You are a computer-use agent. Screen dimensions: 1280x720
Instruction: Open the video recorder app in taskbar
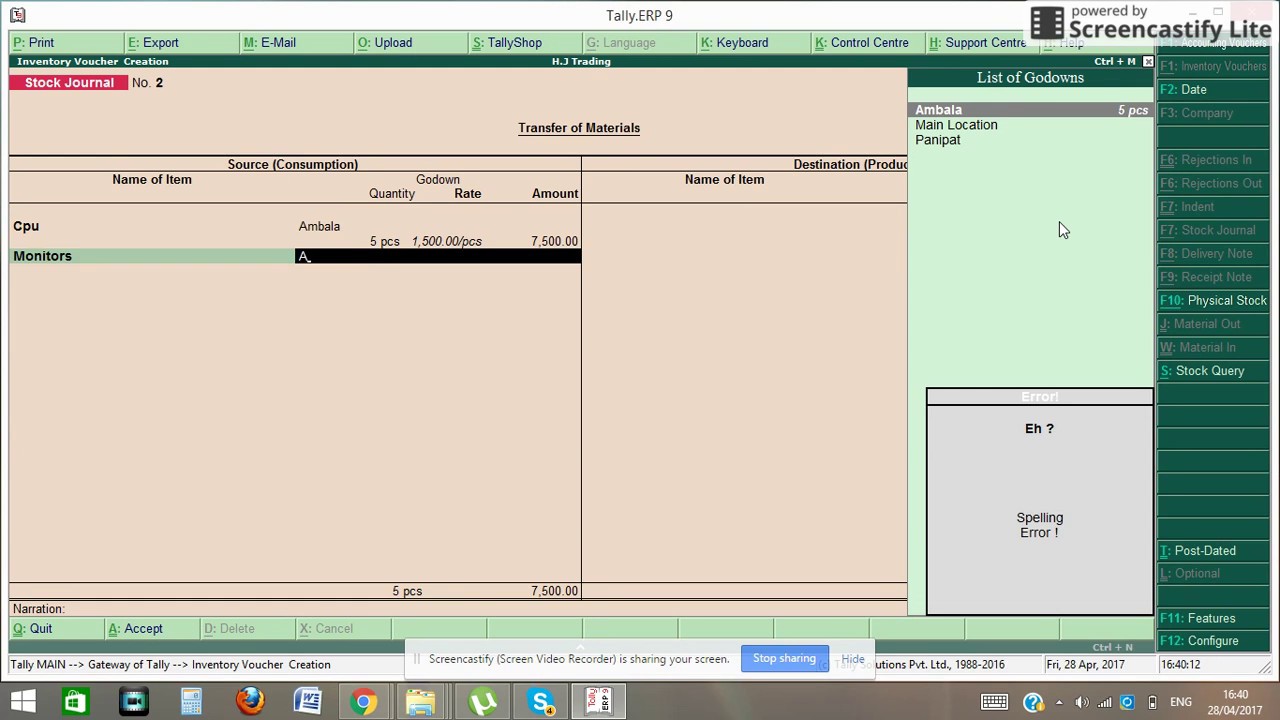tap(133, 702)
